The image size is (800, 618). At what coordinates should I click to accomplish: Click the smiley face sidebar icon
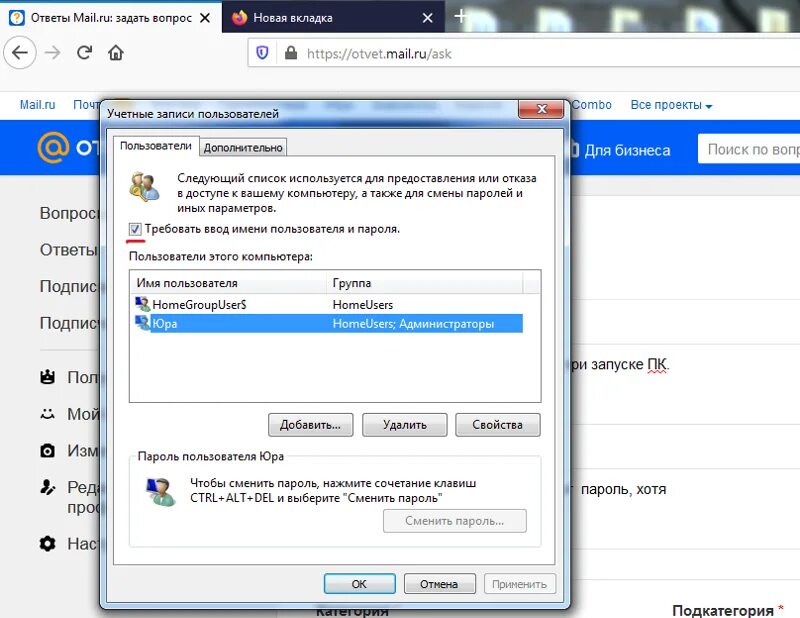[x=47, y=414]
